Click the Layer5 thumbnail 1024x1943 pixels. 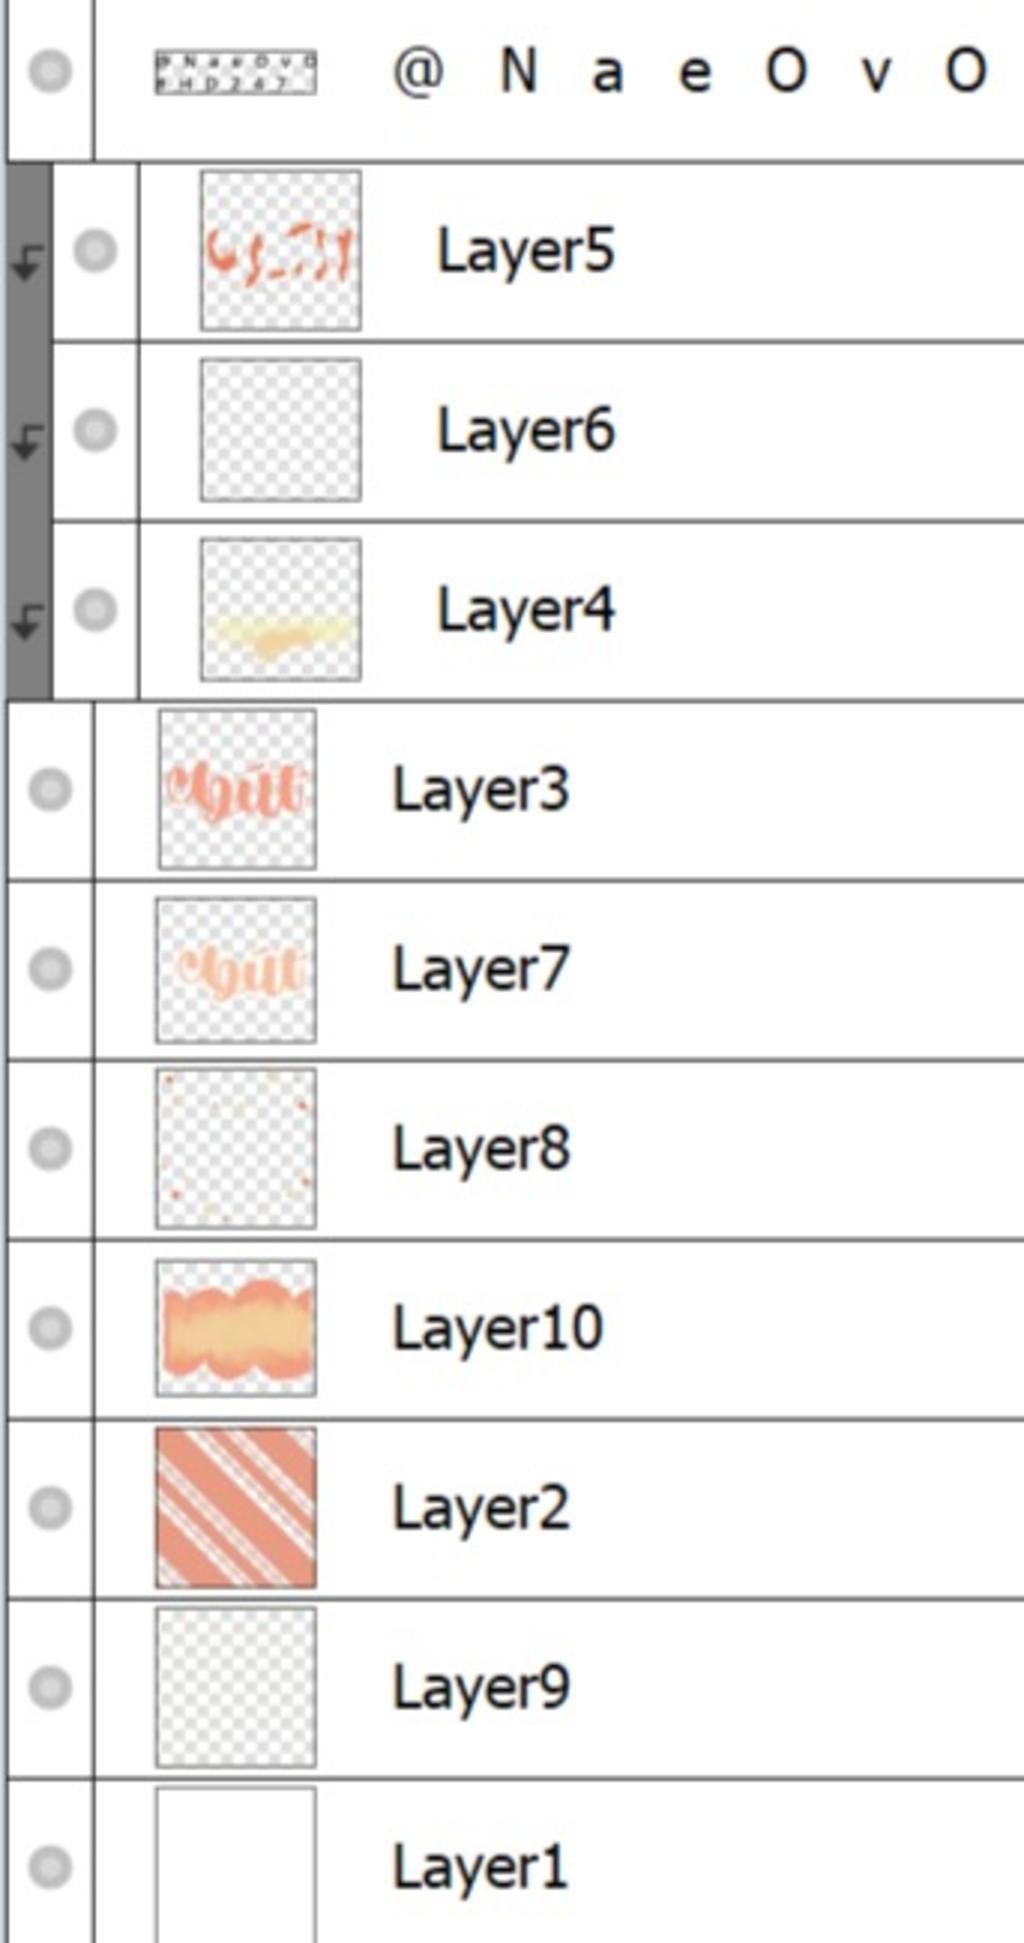coord(281,250)
